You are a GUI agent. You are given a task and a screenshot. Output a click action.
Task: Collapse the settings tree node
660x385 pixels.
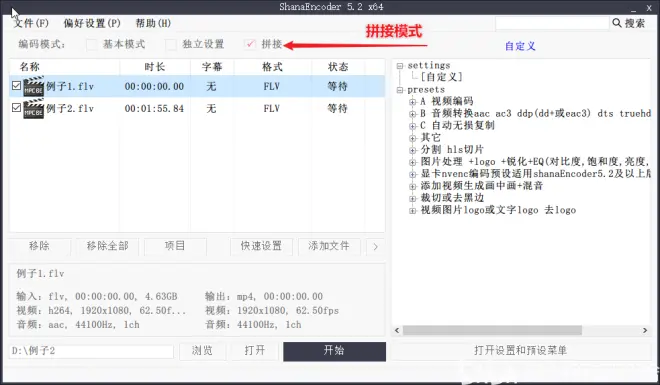400,66
